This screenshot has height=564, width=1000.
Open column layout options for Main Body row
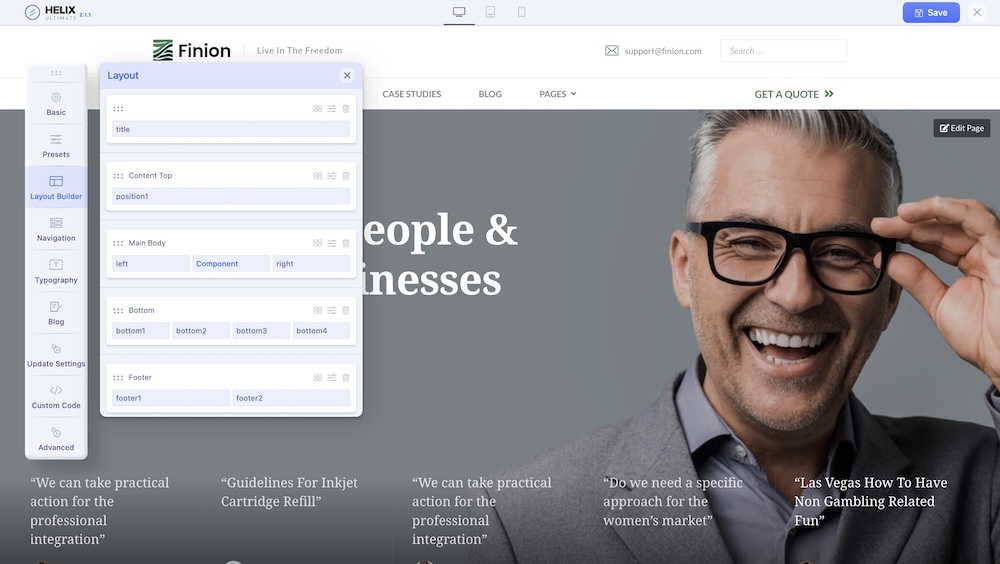(318, 243)
